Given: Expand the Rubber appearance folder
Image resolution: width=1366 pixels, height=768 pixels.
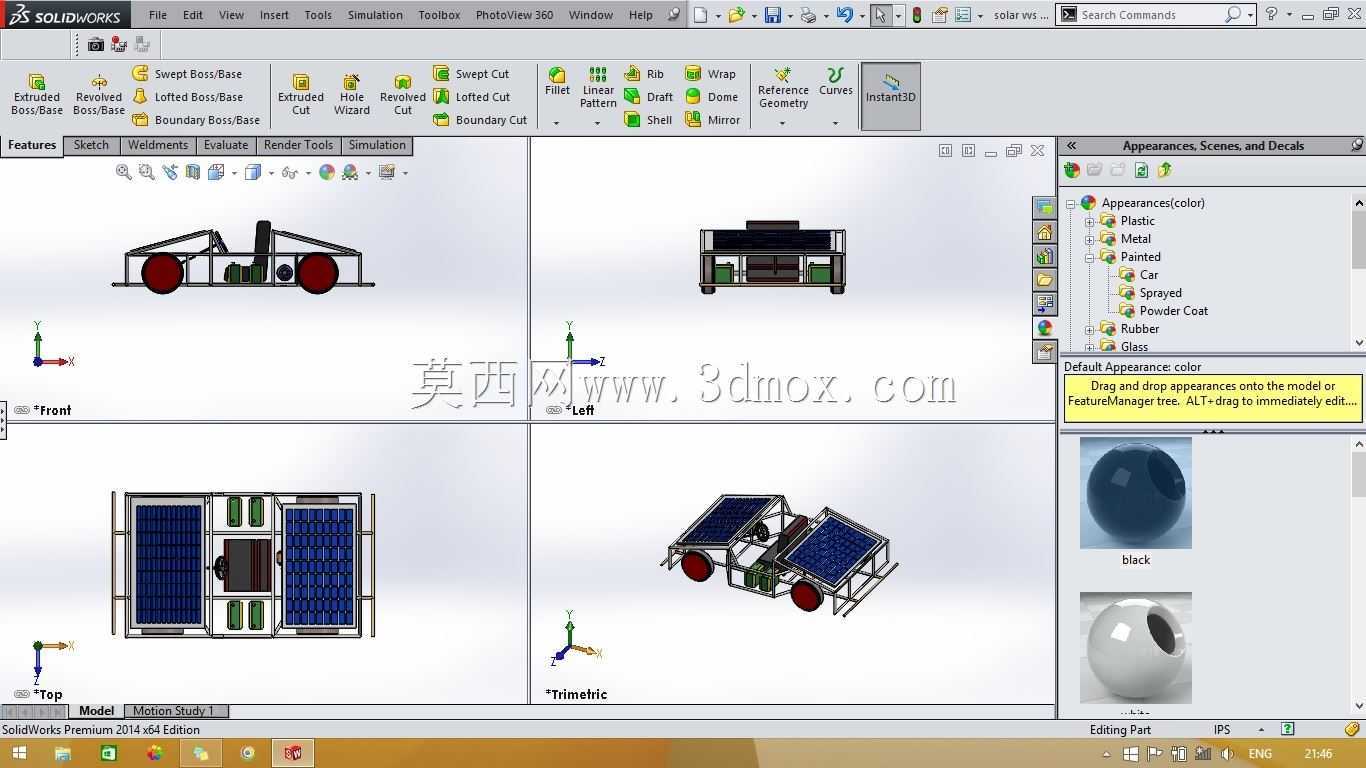Looking at the screenshot, I should click(x=1089, y=329).
